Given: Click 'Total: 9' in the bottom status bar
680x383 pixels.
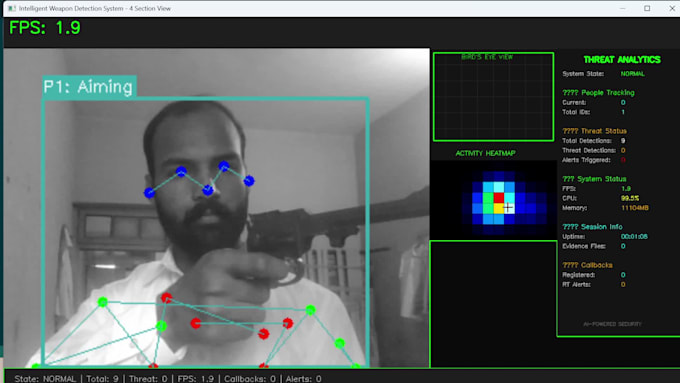Looking at the screenshot, I should (102, 378).
